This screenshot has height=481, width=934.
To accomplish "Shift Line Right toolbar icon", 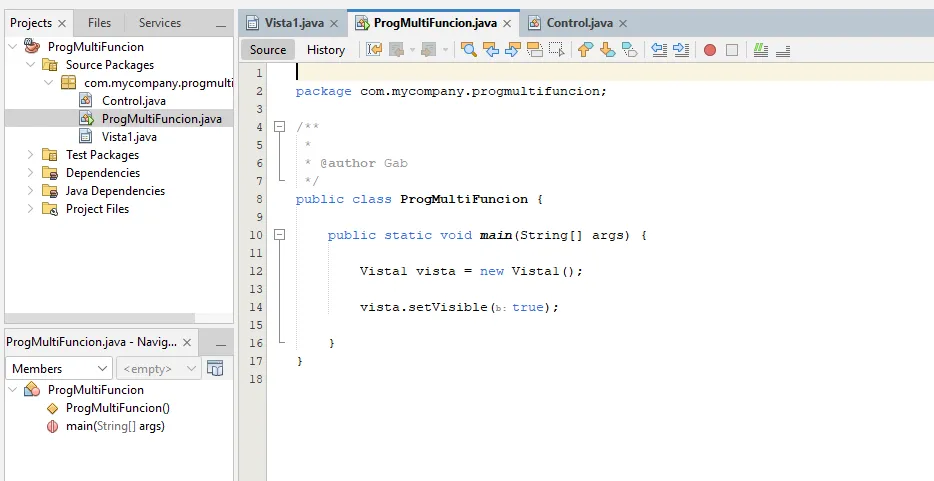I will (x=681, y=50).
